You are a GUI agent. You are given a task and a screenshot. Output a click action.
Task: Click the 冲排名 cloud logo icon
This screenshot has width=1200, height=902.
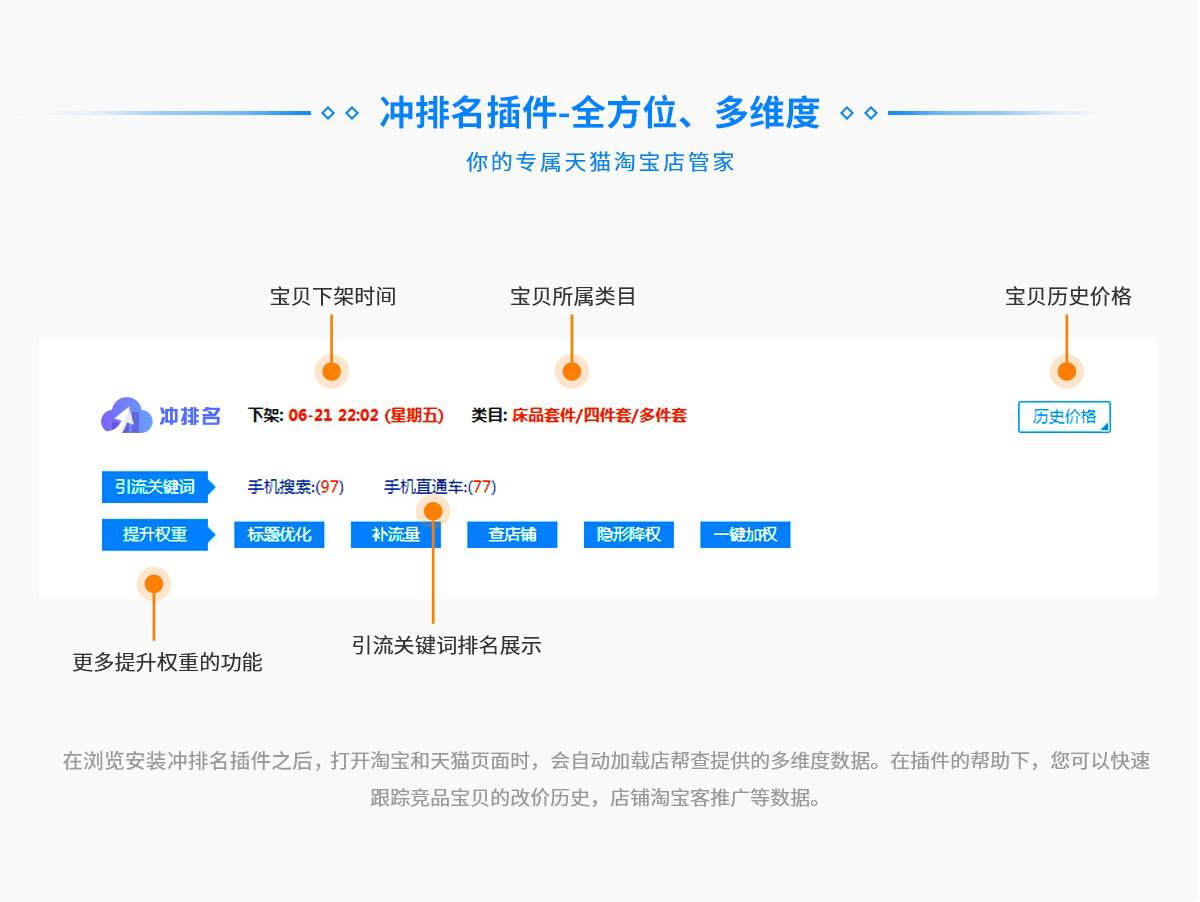pos(127,415)
